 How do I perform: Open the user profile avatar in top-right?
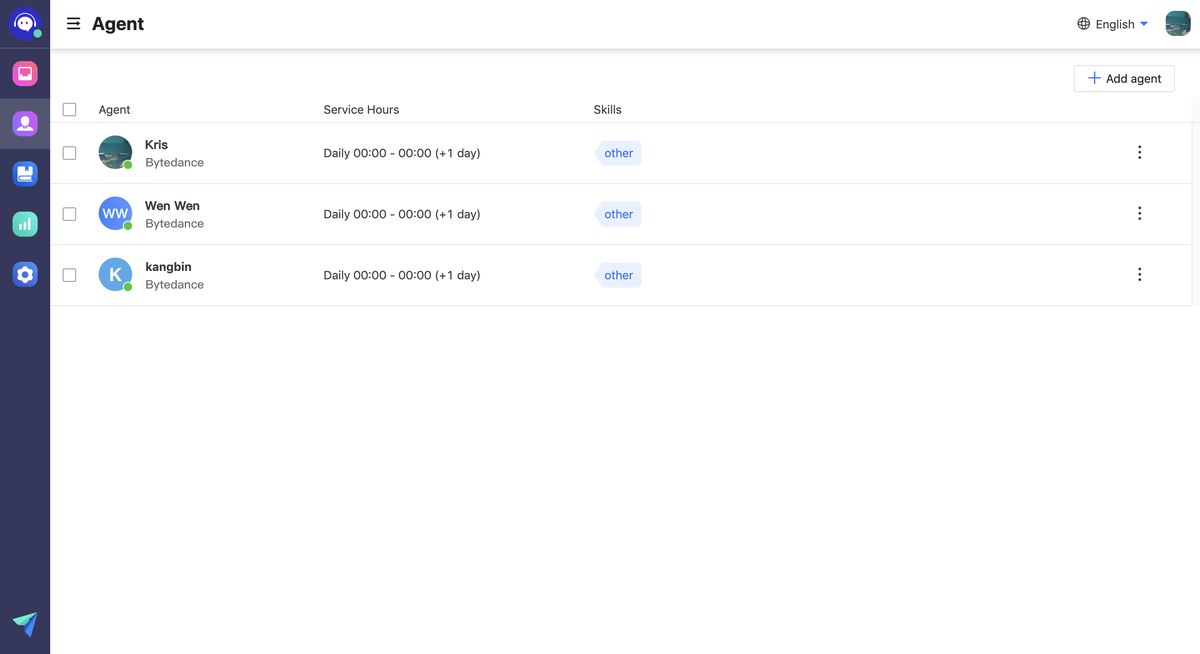point(1177,24)
